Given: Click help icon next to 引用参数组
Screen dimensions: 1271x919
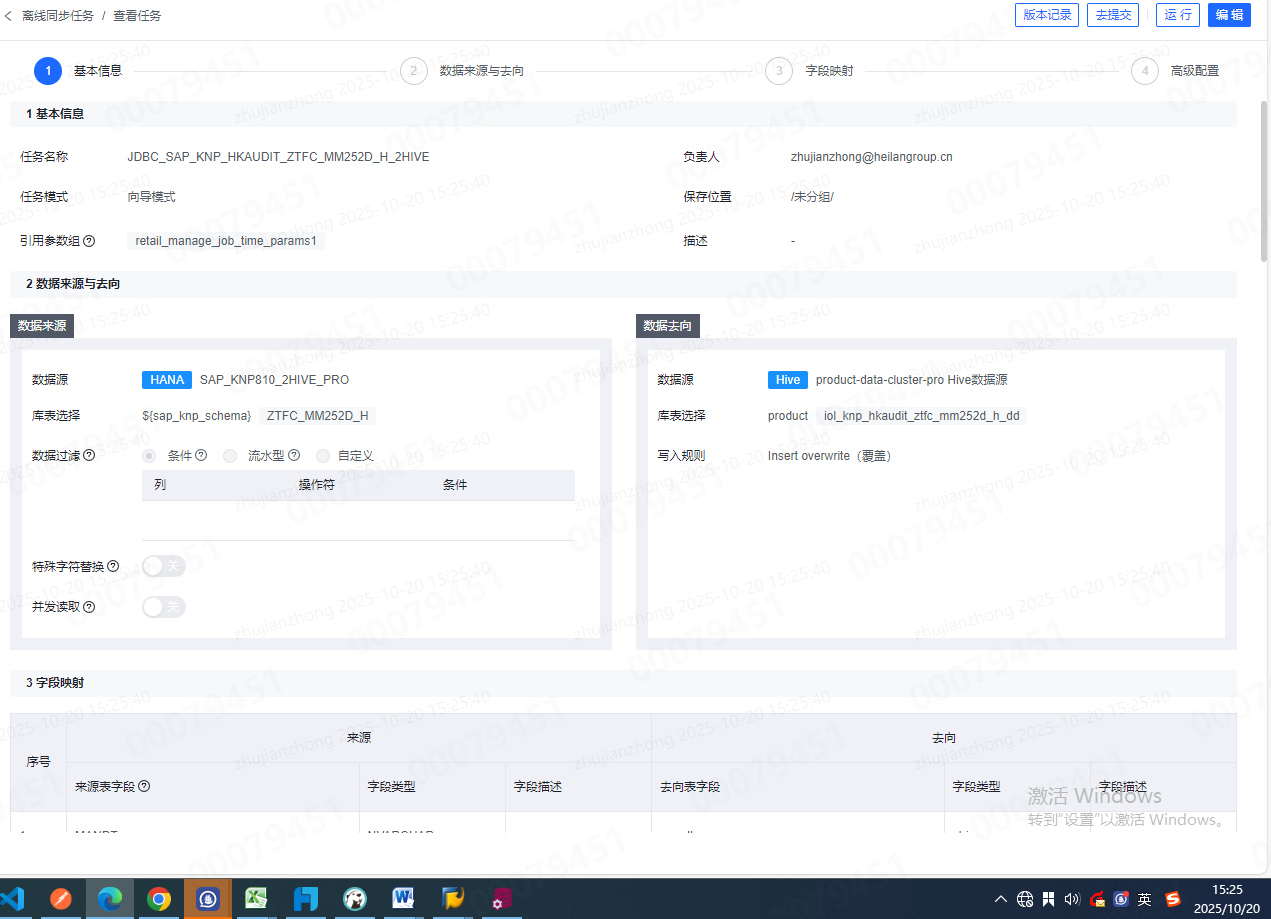Looking at the screenshot, I should 89,241.
